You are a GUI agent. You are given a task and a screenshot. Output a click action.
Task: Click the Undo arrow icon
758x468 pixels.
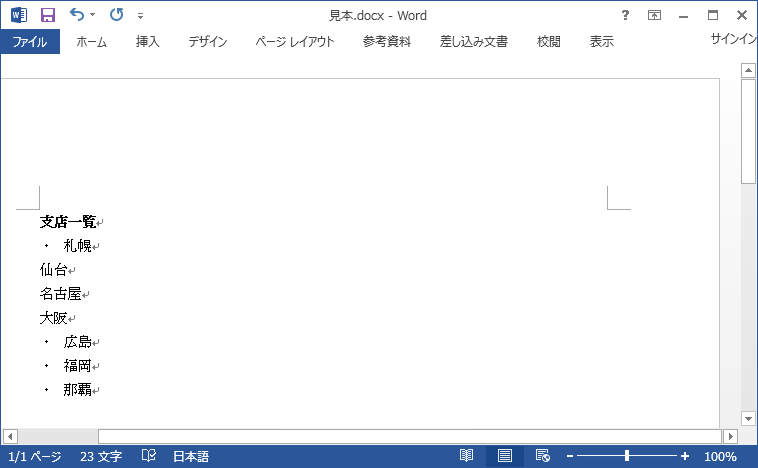[77, 15]
